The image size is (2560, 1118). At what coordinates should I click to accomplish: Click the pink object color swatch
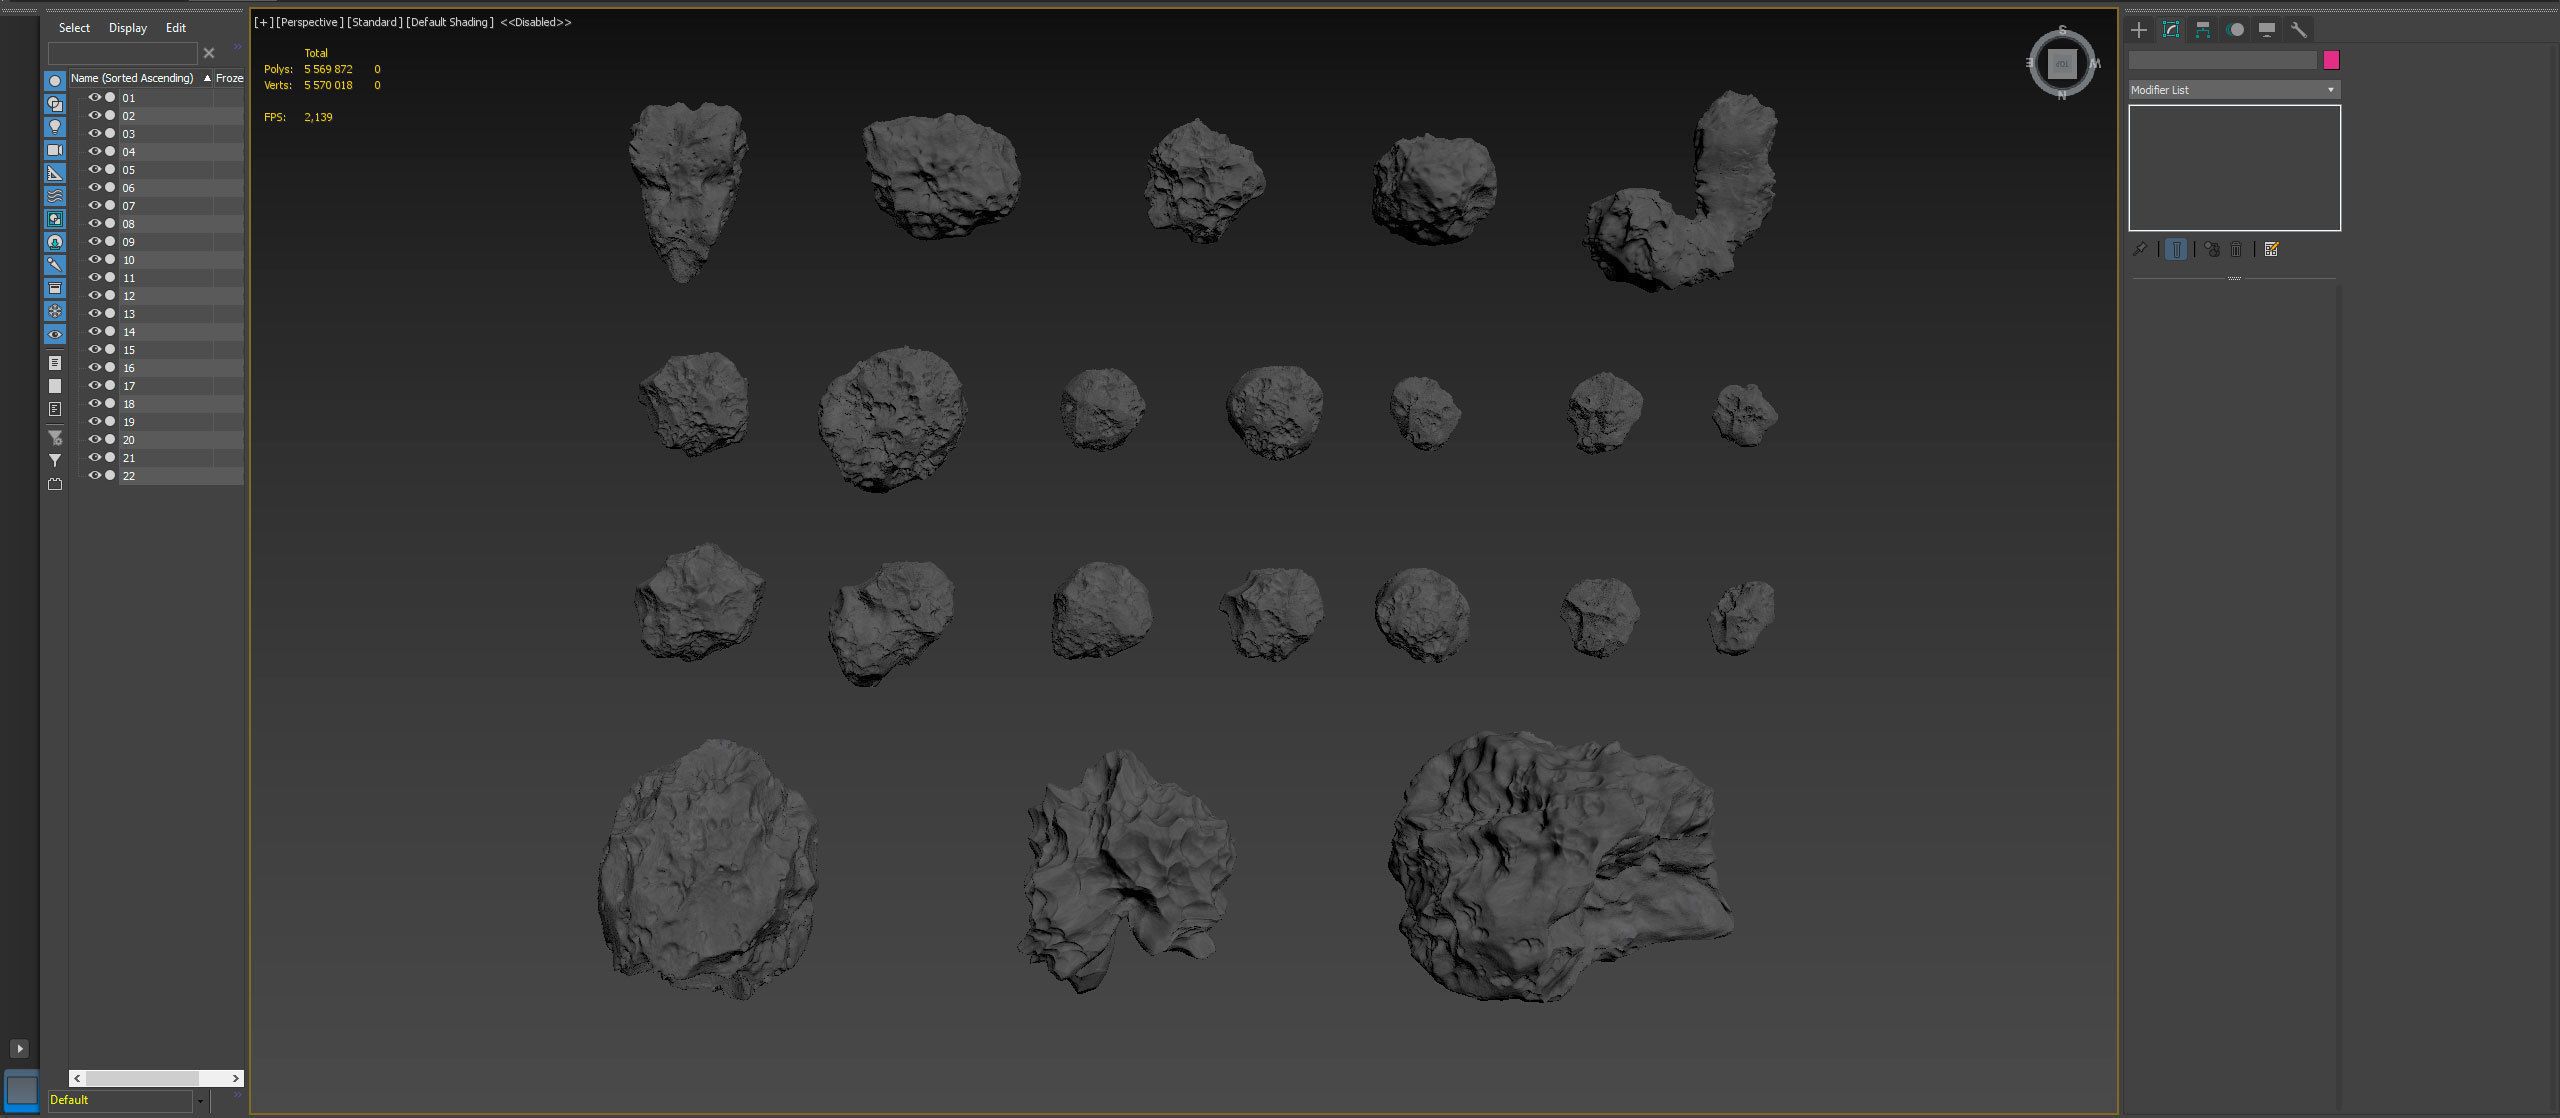click(x=2331, y=60)
